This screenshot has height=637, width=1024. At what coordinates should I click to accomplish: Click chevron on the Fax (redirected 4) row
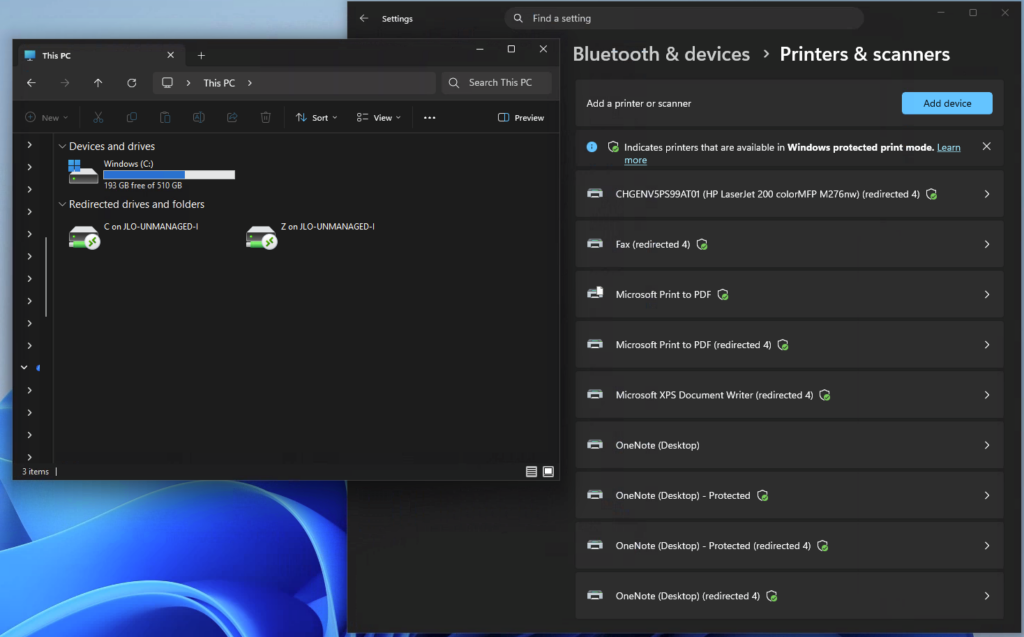tap(987, 244)
